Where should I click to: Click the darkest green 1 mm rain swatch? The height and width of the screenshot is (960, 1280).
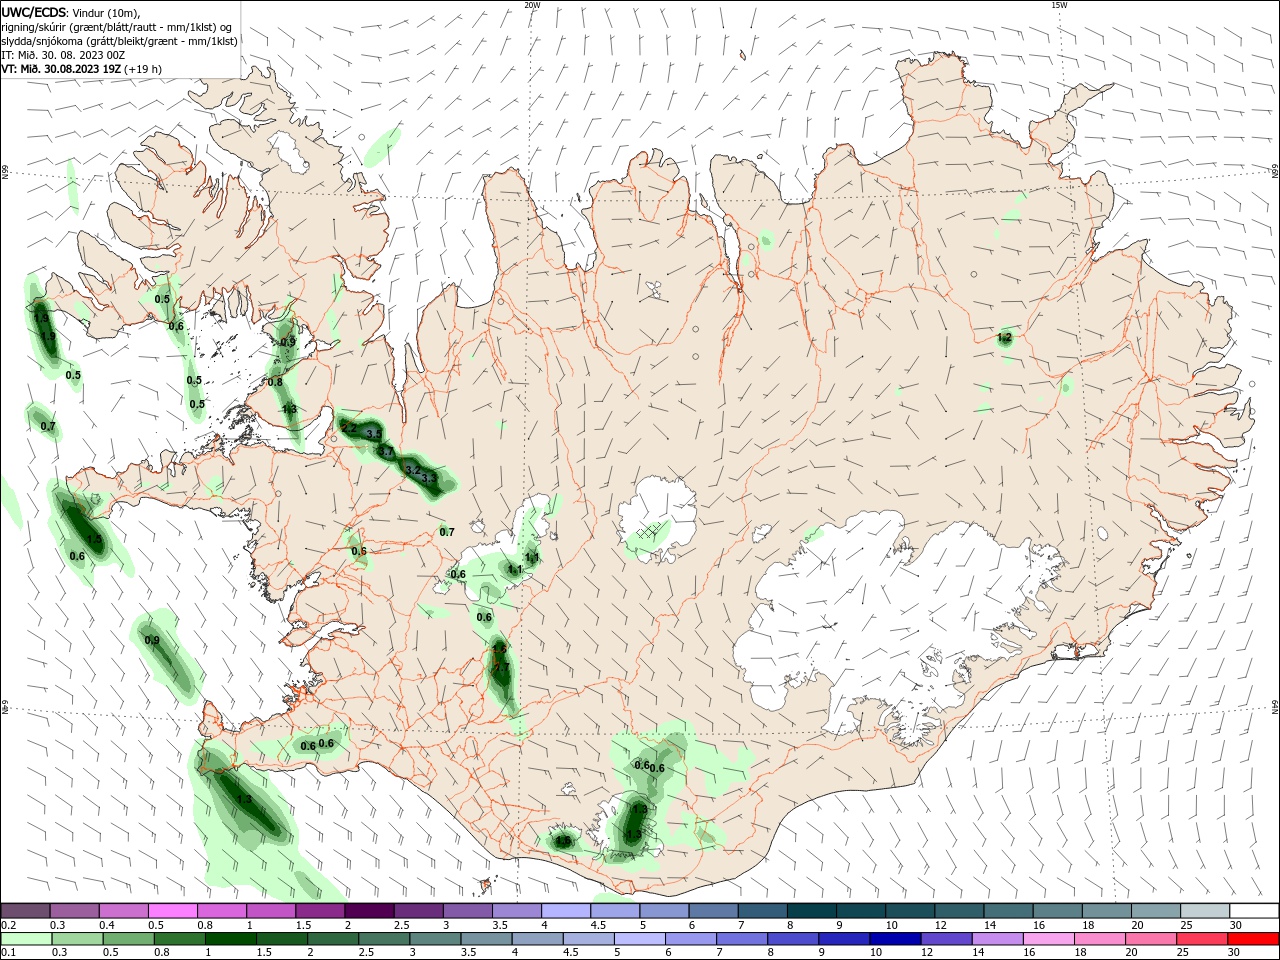(232, 939)
